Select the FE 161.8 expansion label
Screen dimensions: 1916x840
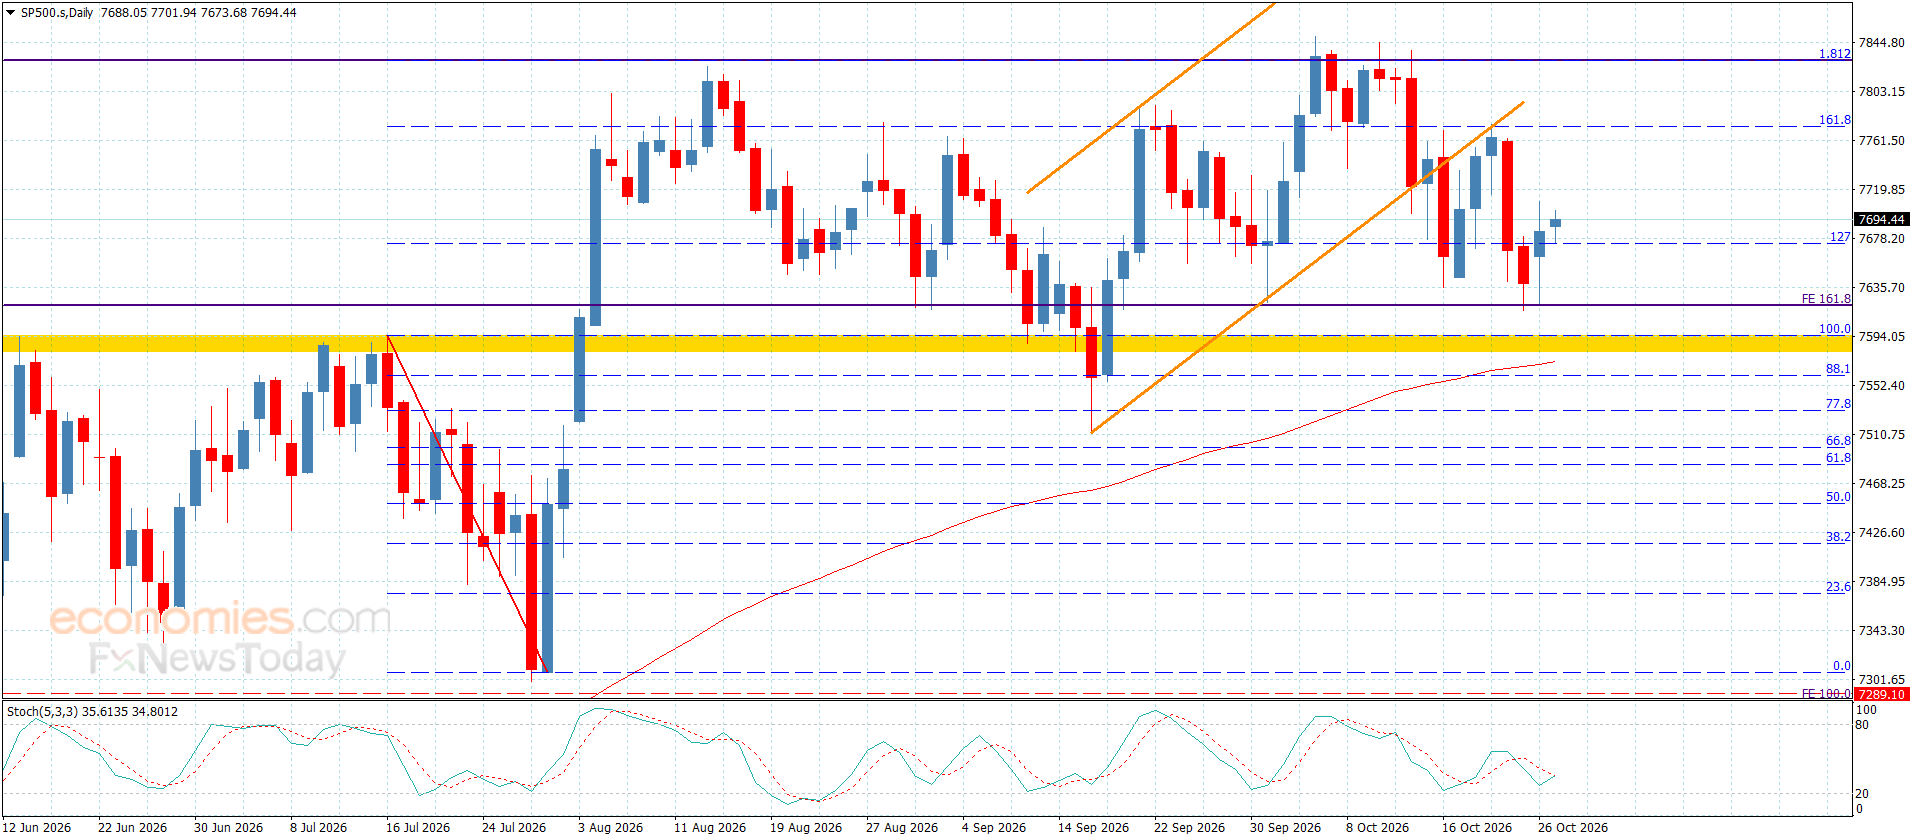[1826, 299]
